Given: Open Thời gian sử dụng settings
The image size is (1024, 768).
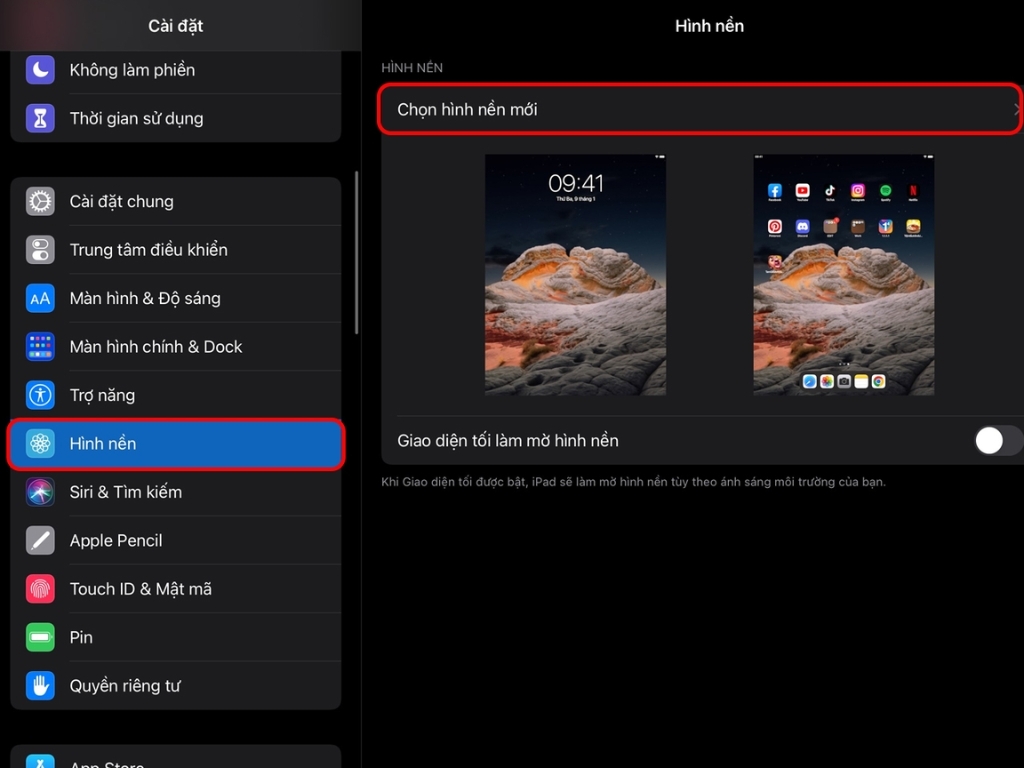Looking at the screenshot, I should point(176,118).
